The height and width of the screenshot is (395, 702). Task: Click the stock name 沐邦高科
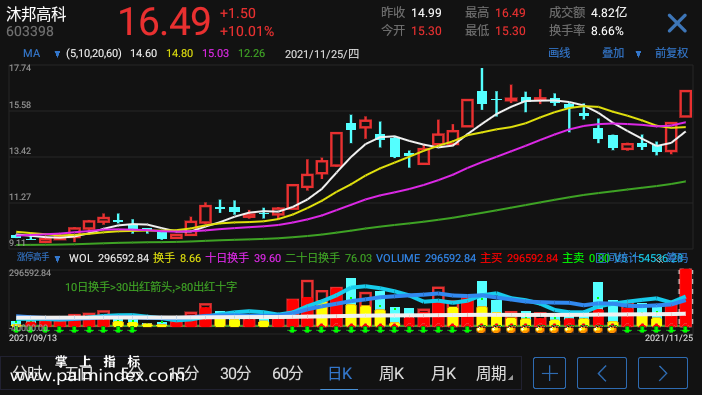[x=36, y=15]
